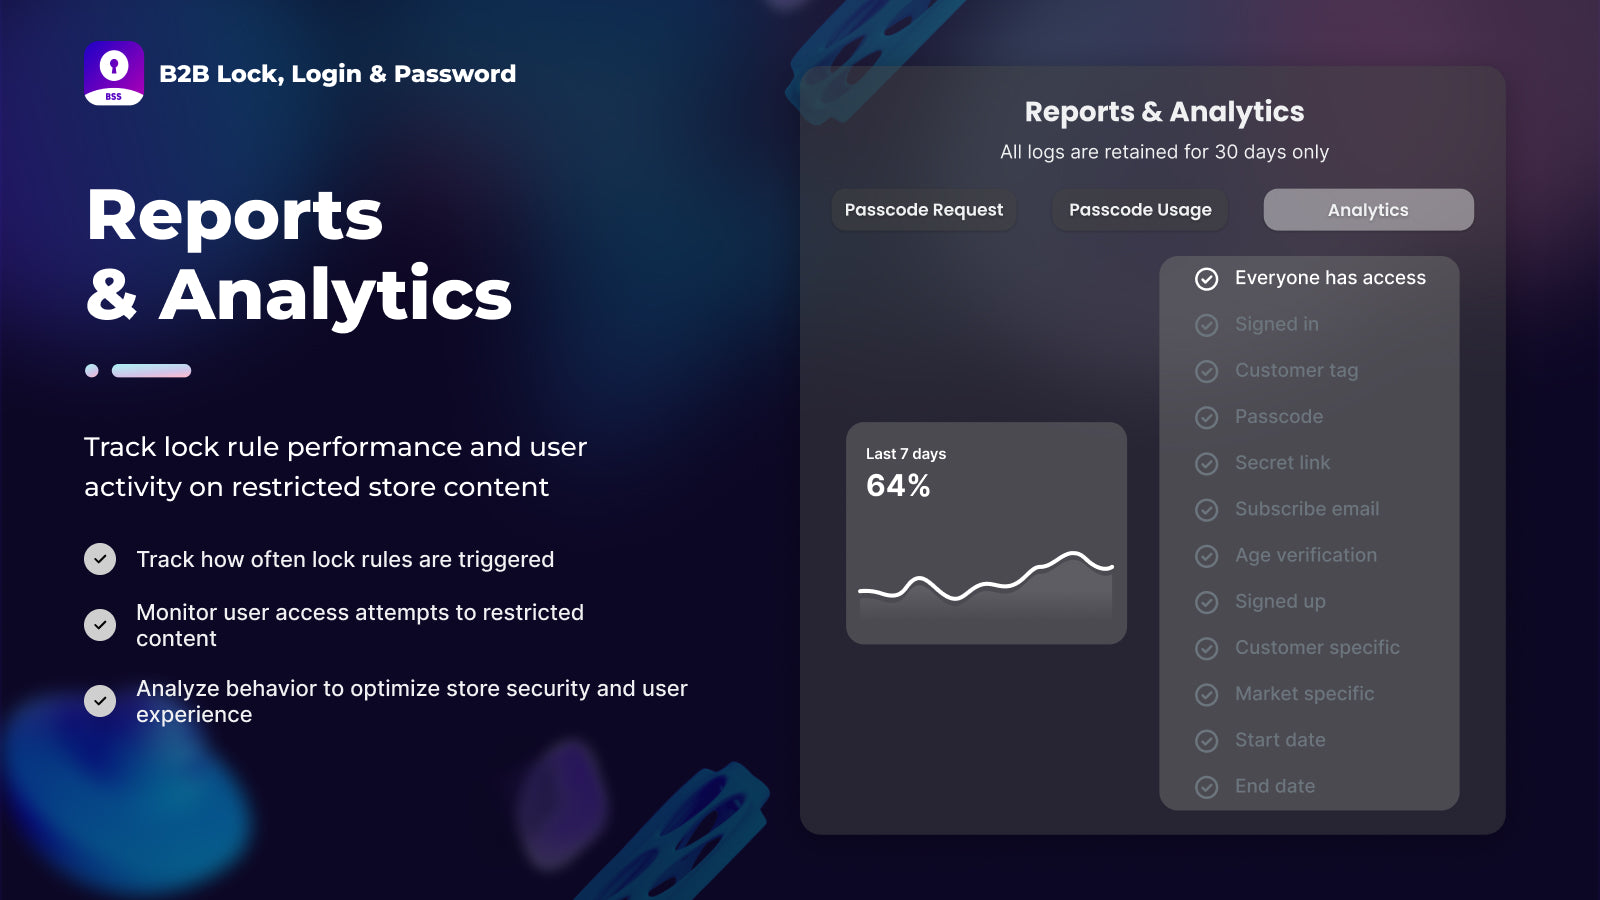
Task: Open the Passcode Usage tab
Action: (x=1140, y=210)
